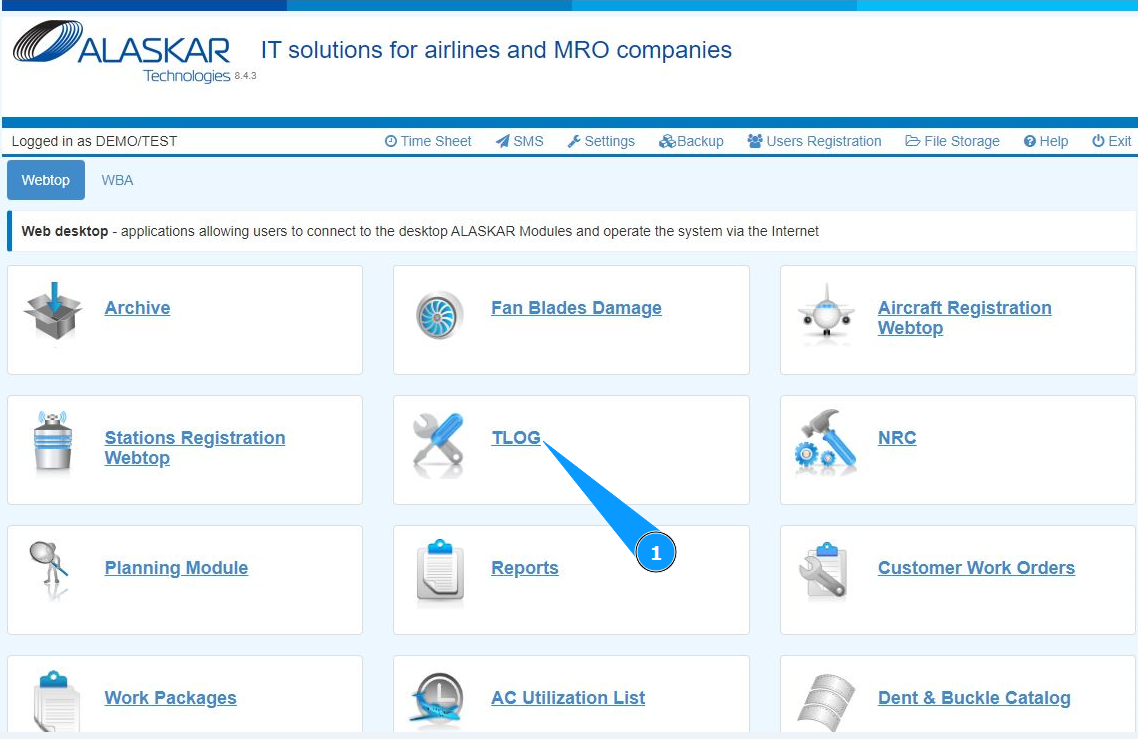Open the NRC module link

[897, 437]
